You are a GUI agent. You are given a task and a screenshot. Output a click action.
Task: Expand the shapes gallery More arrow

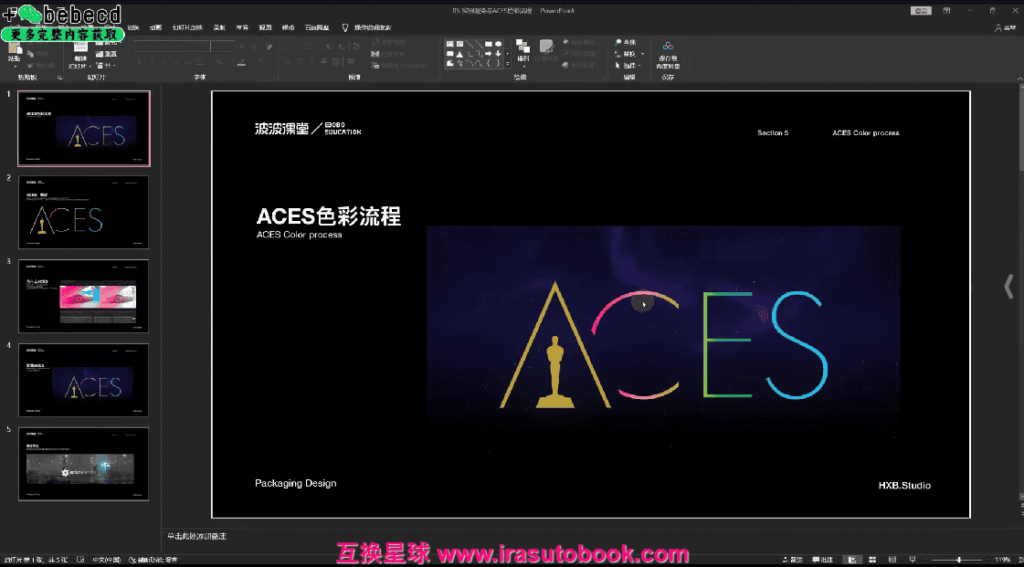coord(507,63)
